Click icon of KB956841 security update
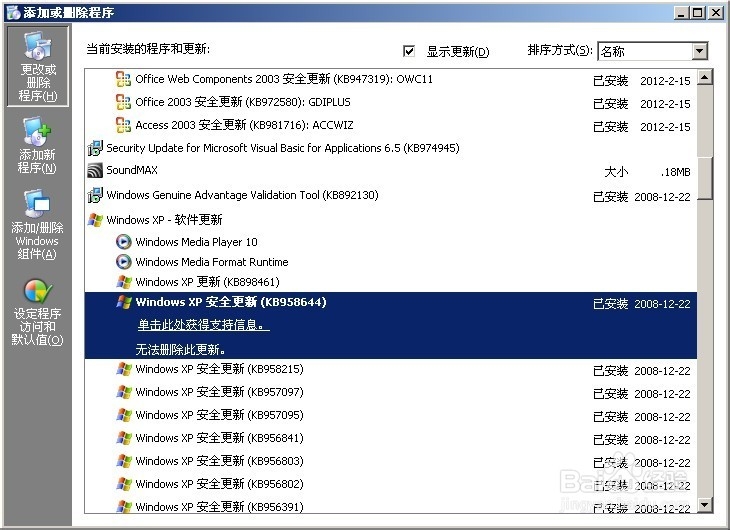The width and height of the screenshot is (730, 530). pyautogui.click(x=123, y=438)
